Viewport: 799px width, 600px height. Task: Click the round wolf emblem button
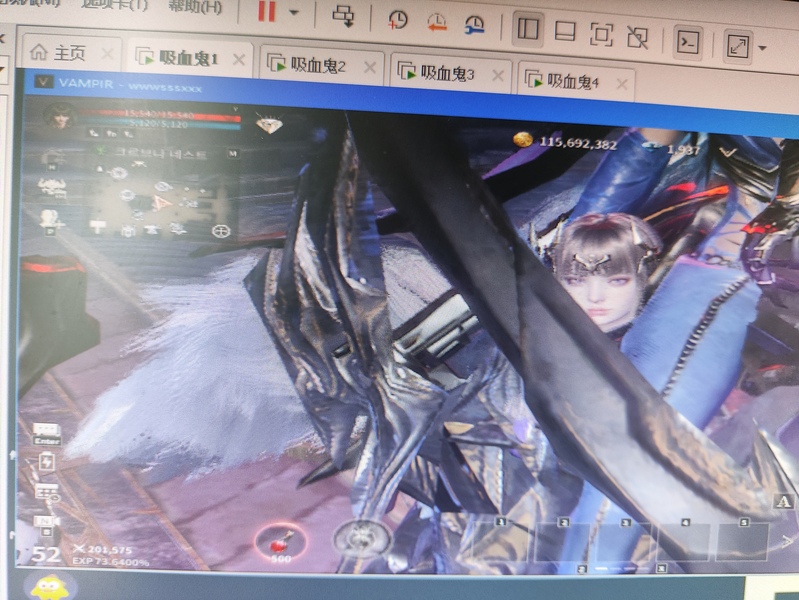[362, 539]
